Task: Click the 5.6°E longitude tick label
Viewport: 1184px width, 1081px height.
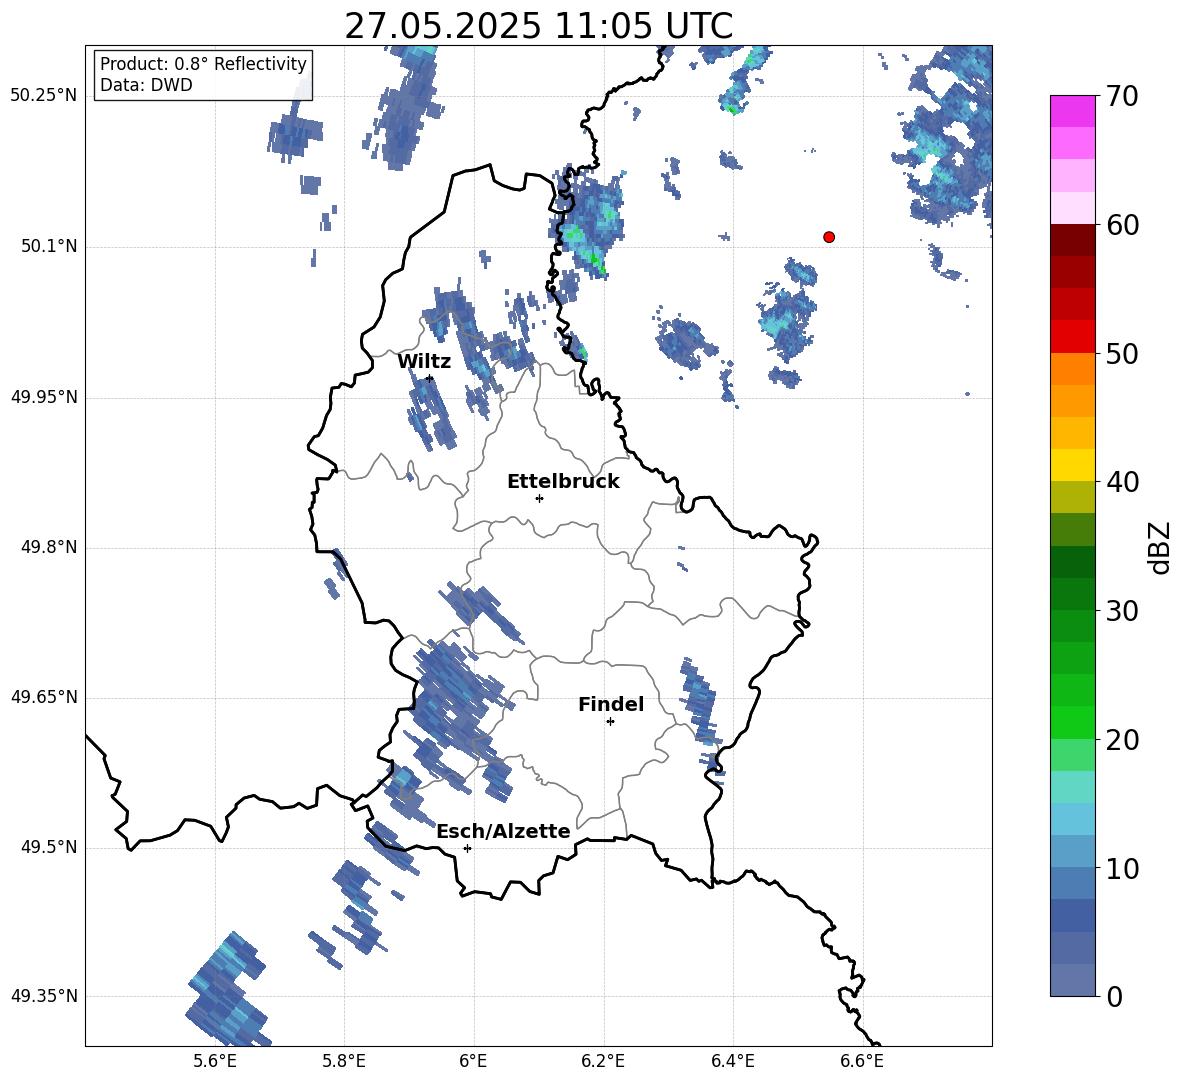Action: coord(215,1061)
